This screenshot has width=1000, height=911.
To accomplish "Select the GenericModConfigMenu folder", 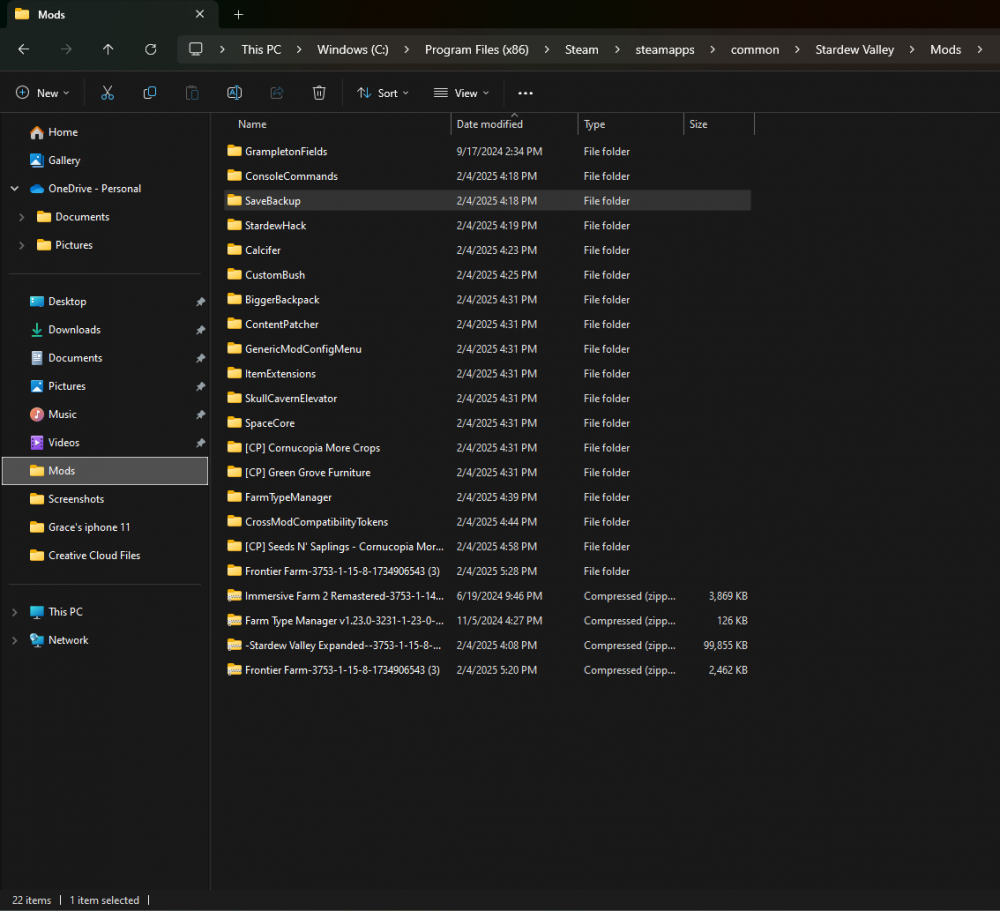I will point(488,349).
